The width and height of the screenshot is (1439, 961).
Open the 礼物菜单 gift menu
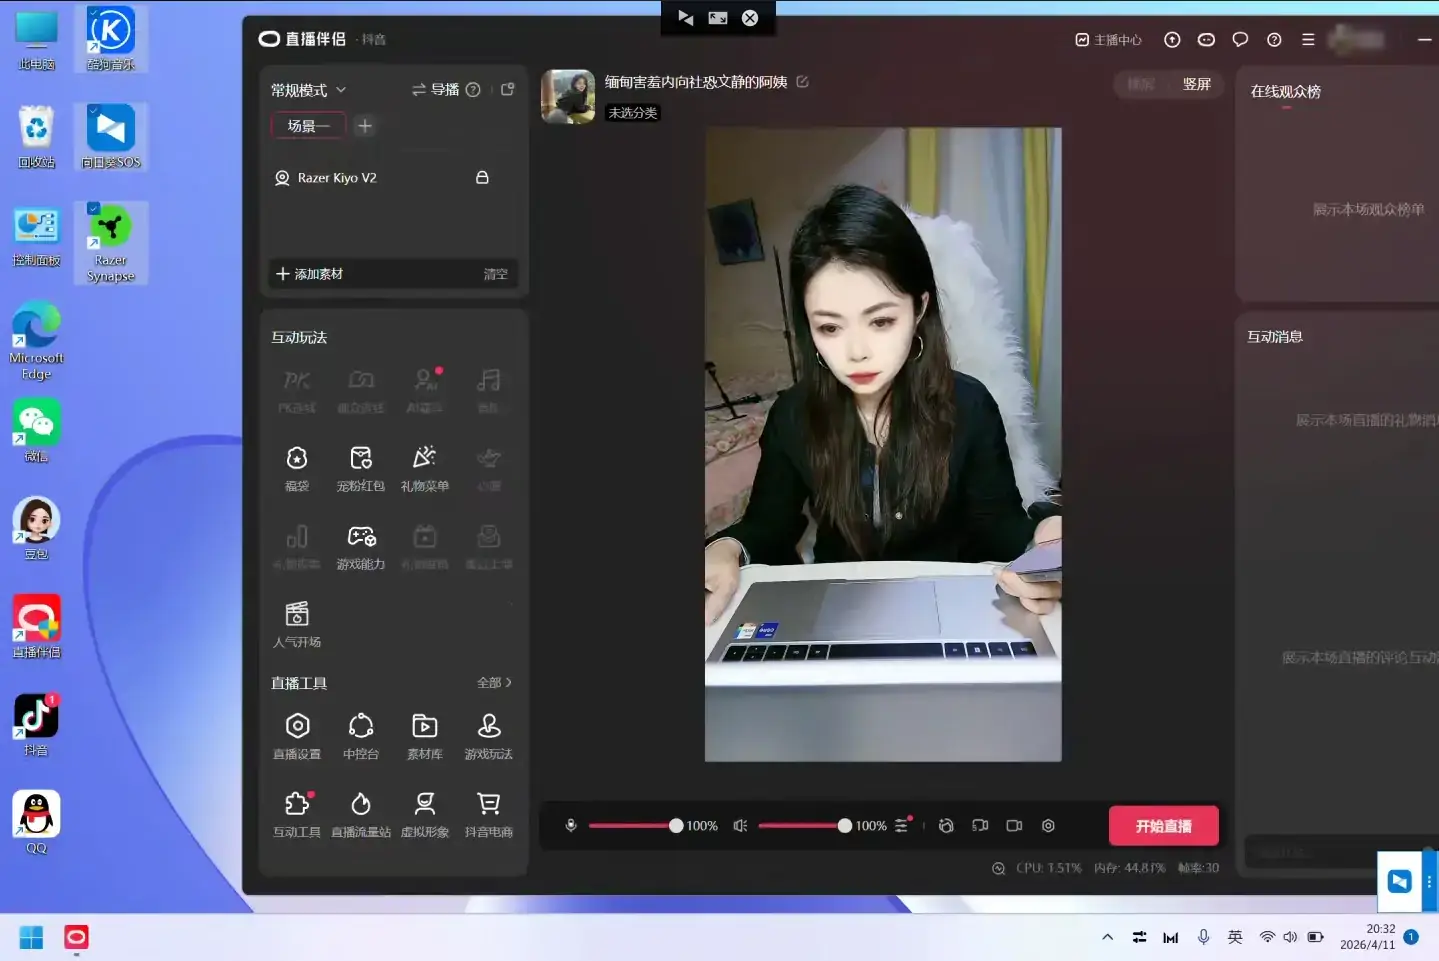[425, 468]
